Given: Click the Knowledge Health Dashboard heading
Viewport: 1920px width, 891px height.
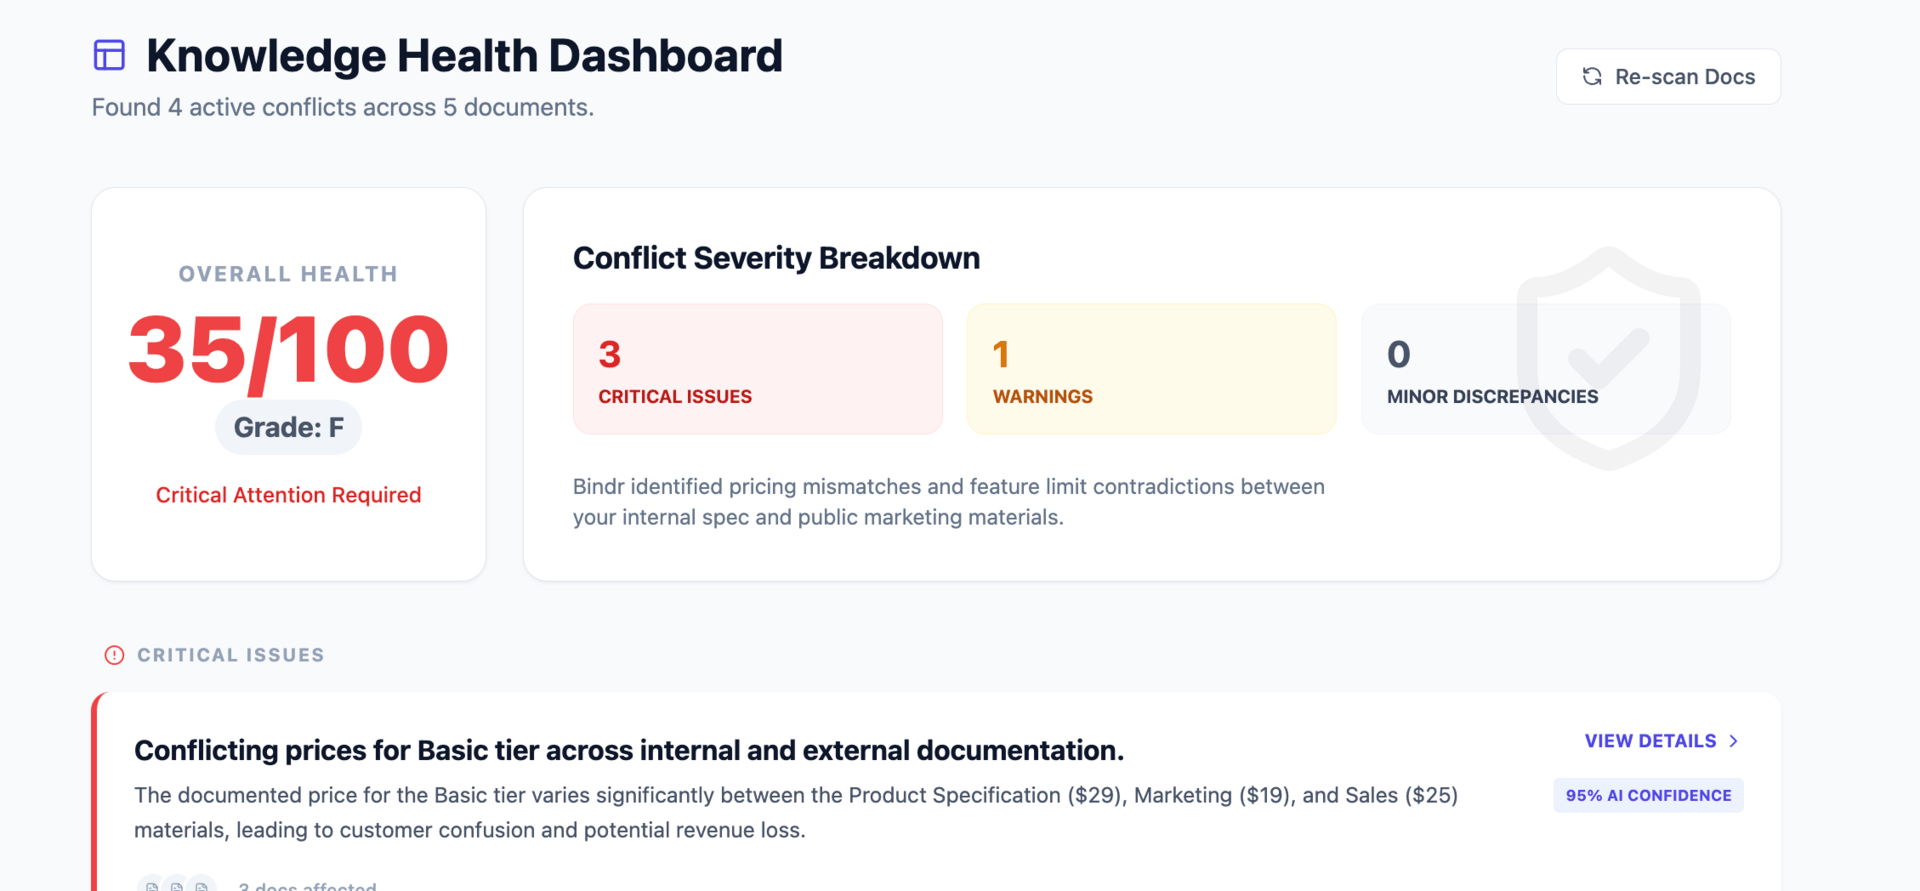Looking at the screenshot, I should (x=464, y=56).
